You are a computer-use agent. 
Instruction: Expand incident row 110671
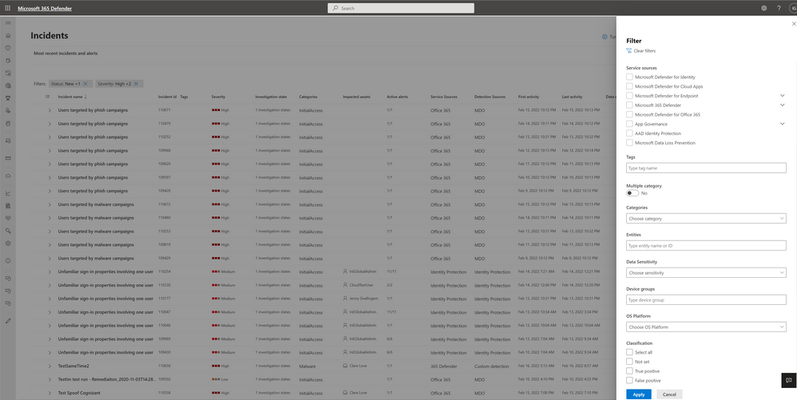[x=49, y=110]
